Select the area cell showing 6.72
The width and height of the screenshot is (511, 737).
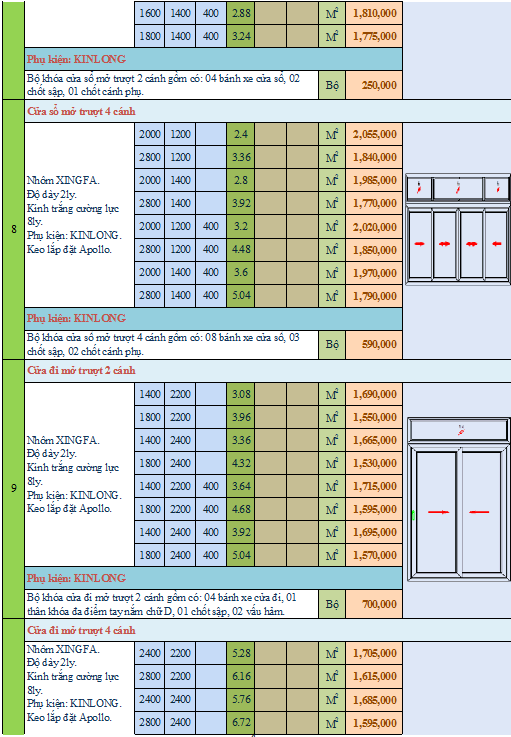(241, 722)
